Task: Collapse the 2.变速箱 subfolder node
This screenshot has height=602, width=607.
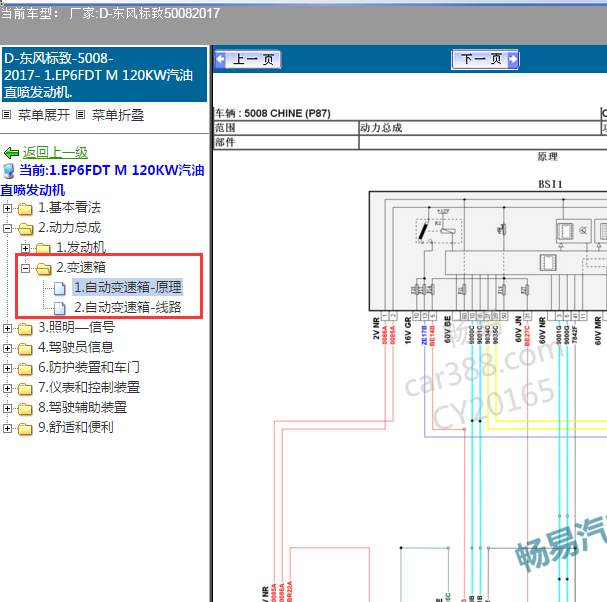Action: coord(25,268)
